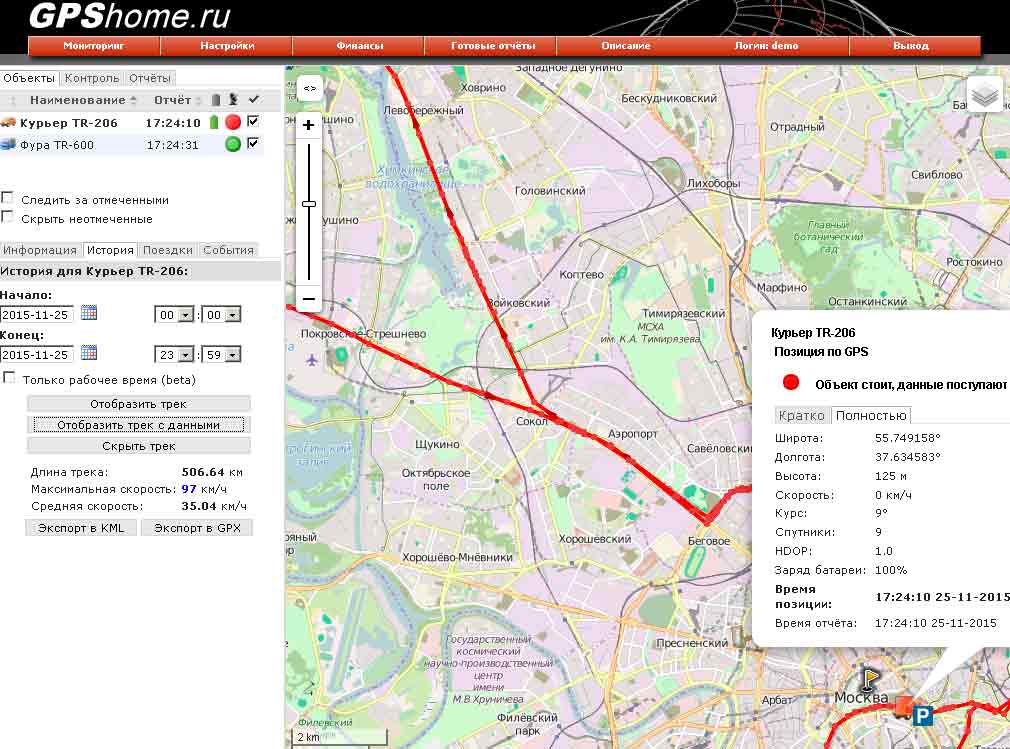Image resolution: width=1010 pixels, height=749 pixels.
Task: Click Экспорт в KML button
Action: click(81, 528)
